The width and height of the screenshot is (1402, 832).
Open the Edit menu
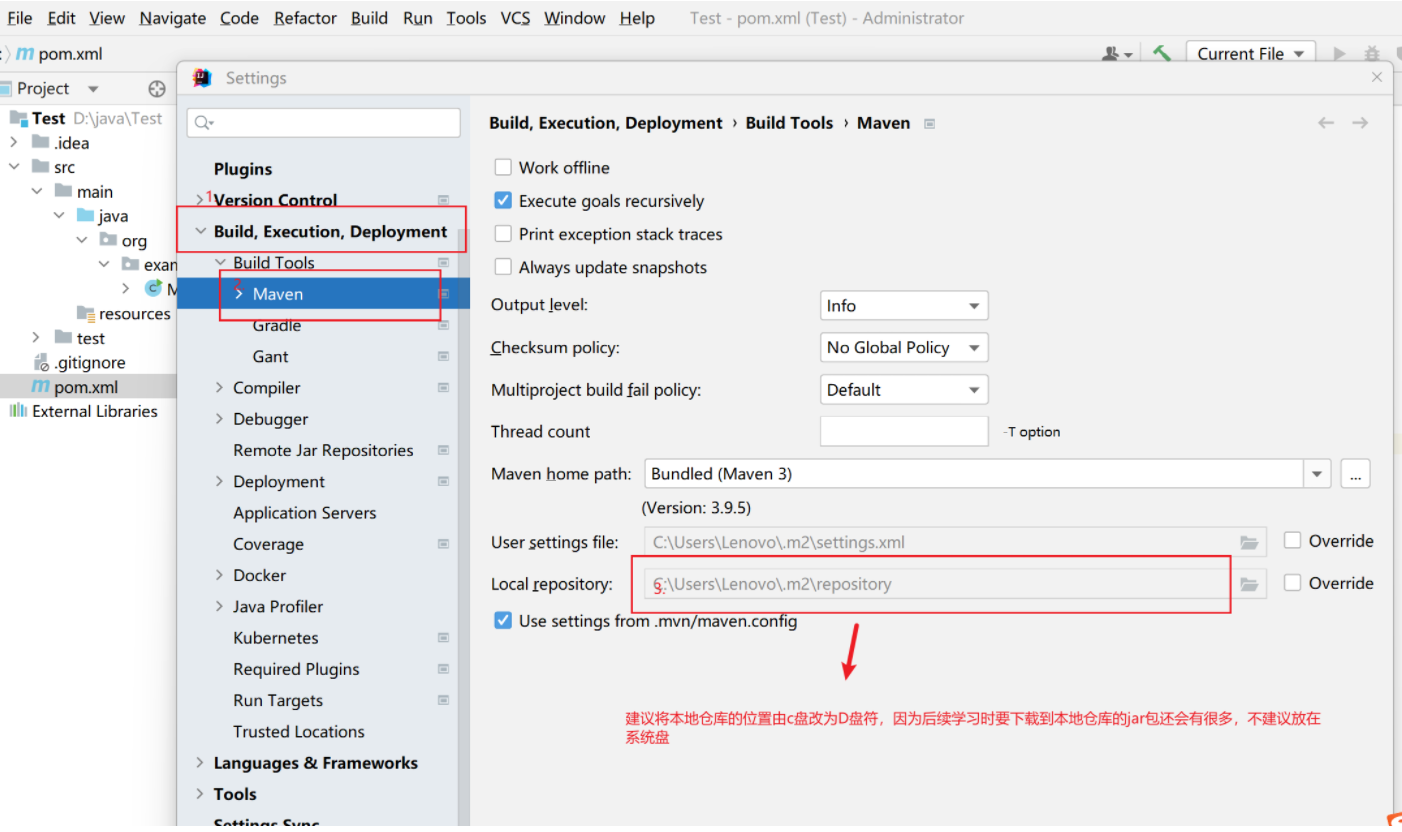tap(61, 18)
